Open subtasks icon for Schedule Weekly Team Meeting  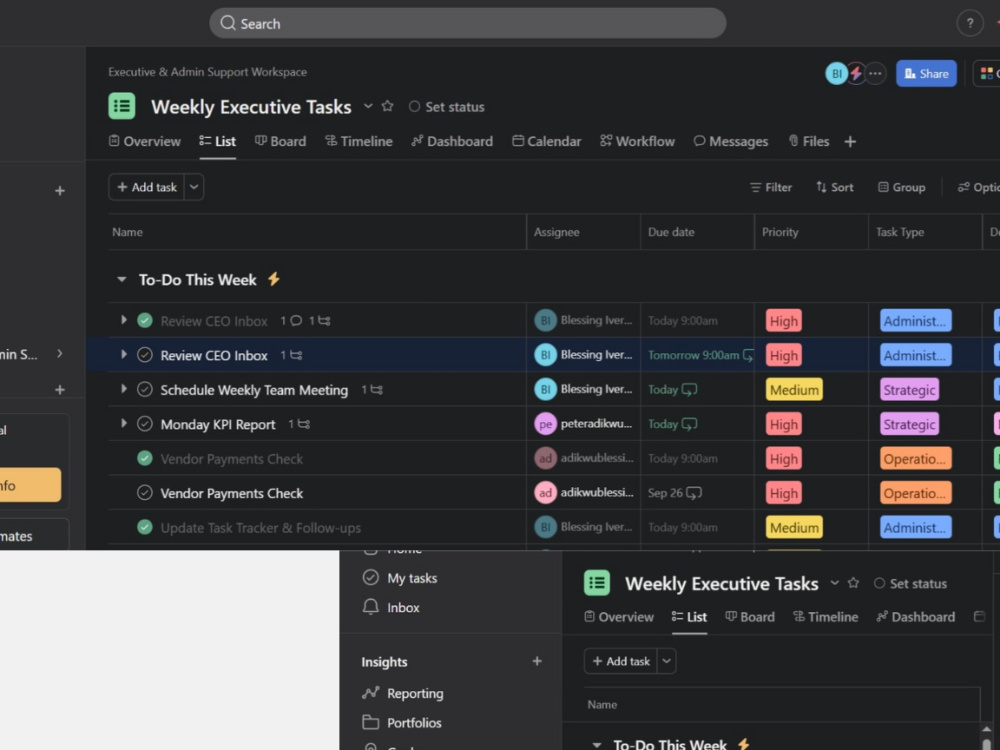click(376, 390)
